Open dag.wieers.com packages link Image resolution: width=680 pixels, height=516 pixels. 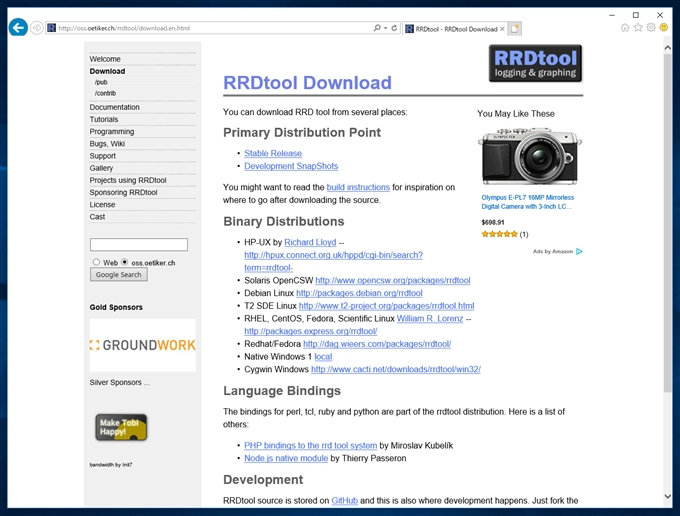tap(377, 344)
